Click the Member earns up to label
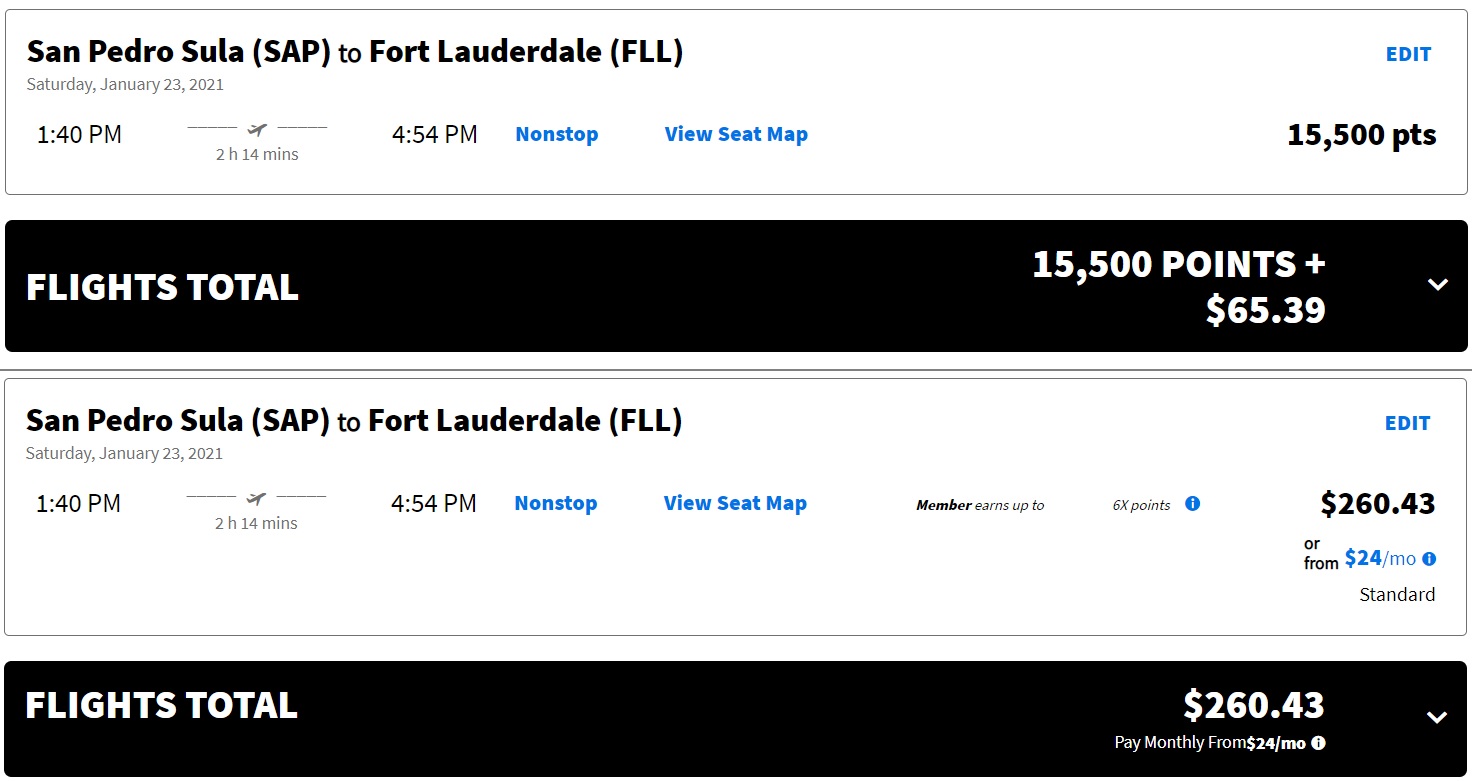The image size is (1472, 781). point(980,505)
